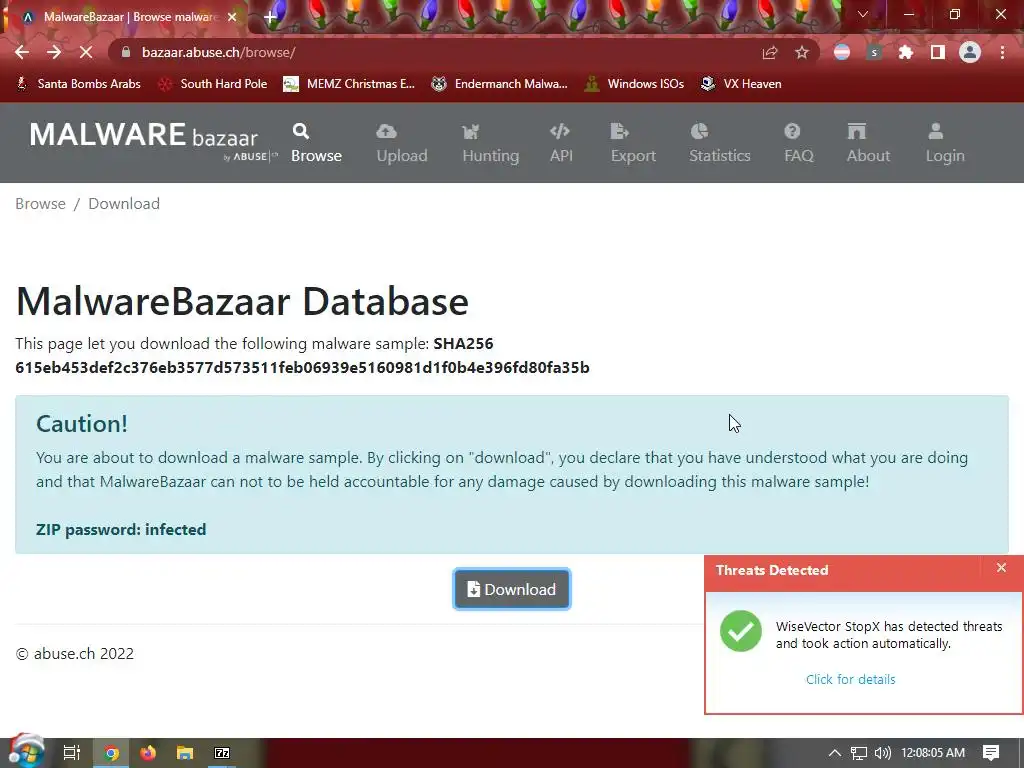The height and width of the screenshot is (768, 1024).
Task: Launch Firefox from the taskbar
Action: click(148, 753)
